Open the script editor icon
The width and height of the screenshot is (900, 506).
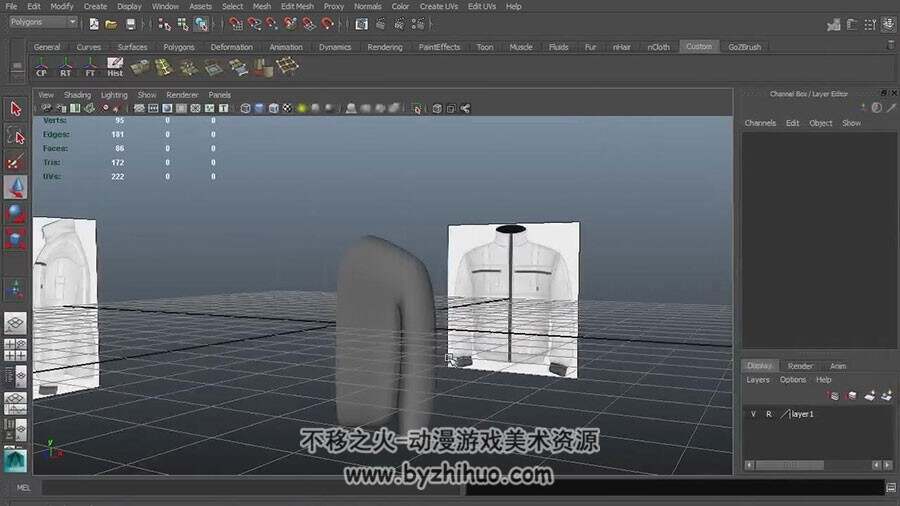891,488
